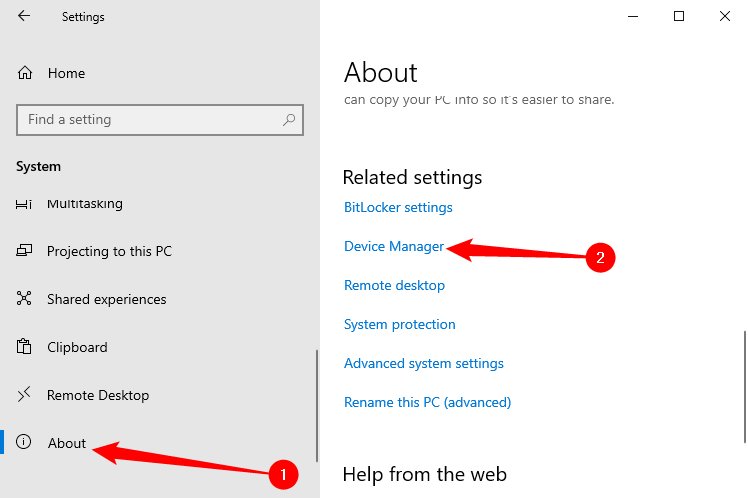The width and height of the screenshot is (748, 498).
Task: Open the Advanced system settings link
Action: [423, 363]
